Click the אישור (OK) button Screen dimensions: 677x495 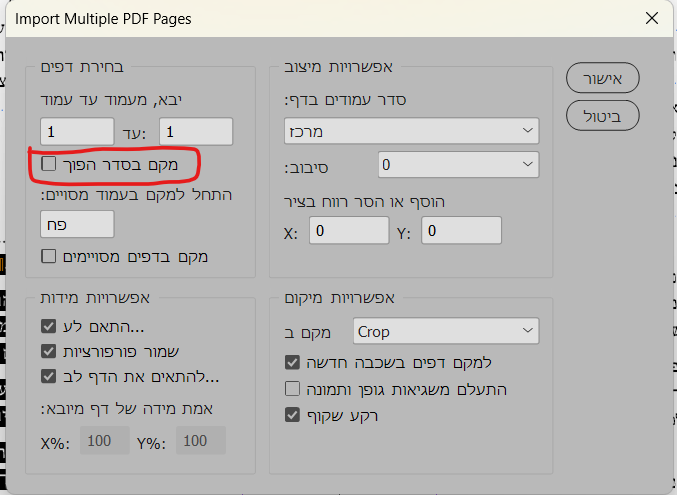602,77
